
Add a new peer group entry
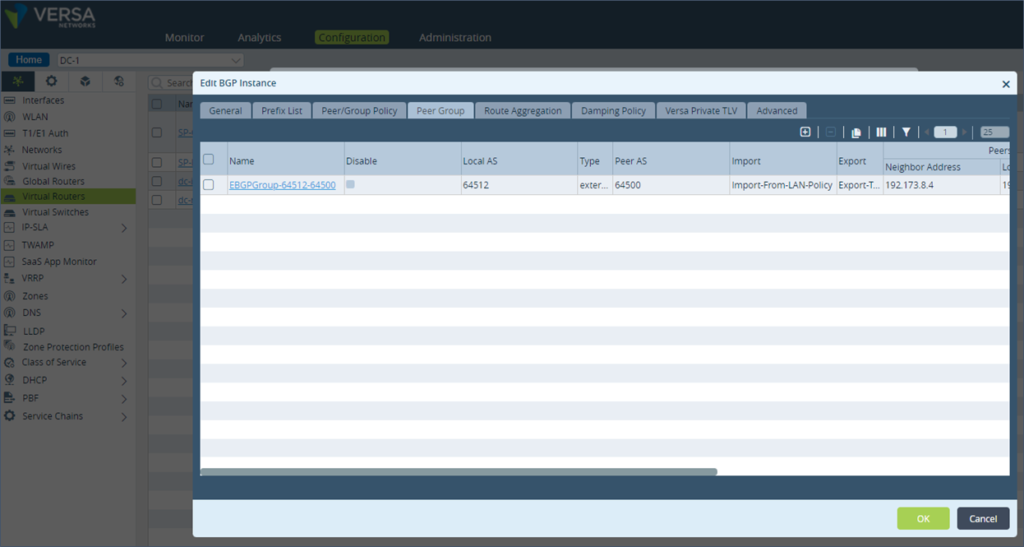coord(805,132)
